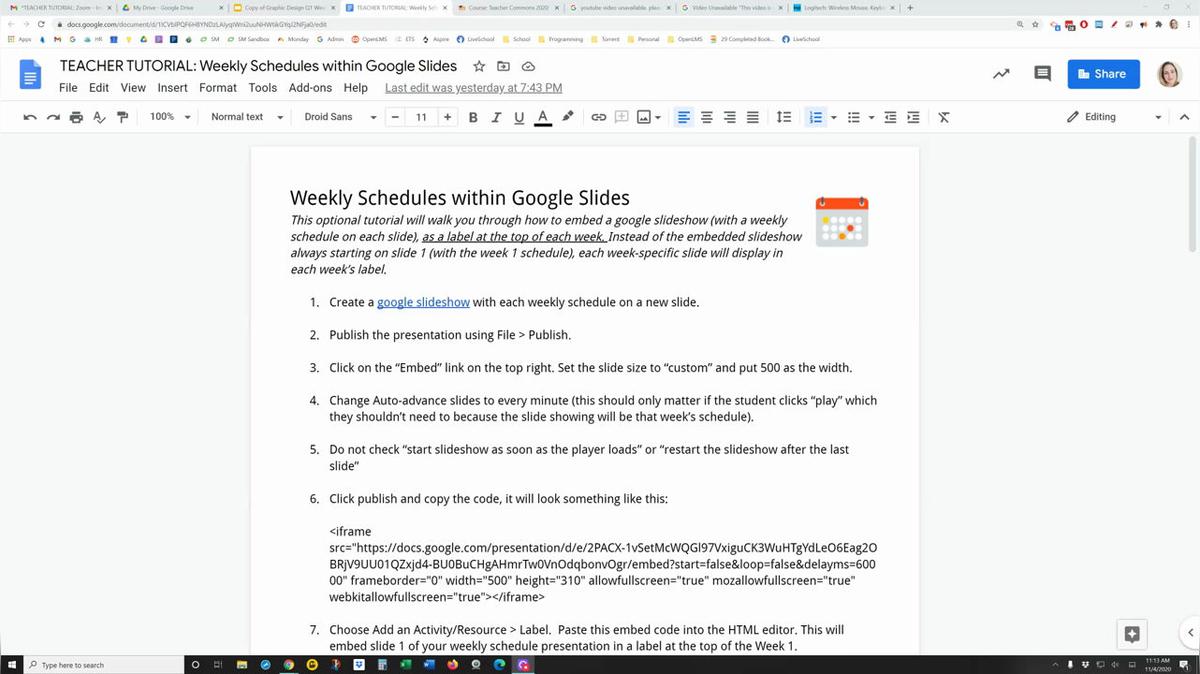Toggle the Numbered list button
Screen dimensions: 1200x674
click(815, 117)
